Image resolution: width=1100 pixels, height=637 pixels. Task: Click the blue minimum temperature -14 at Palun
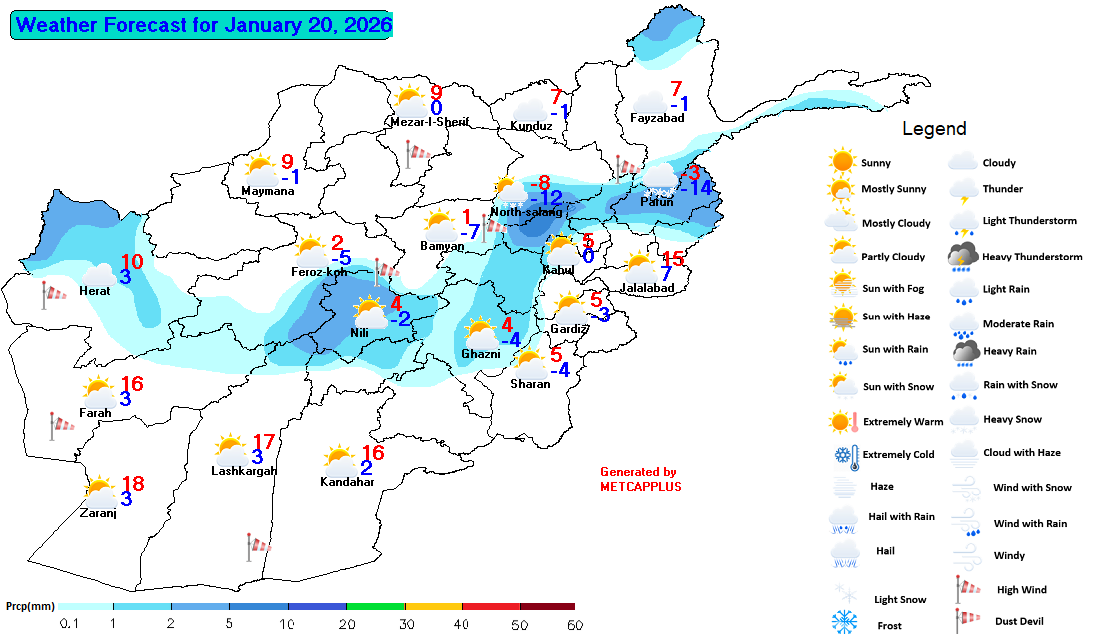pyautogui.click(x=695, y=188)
